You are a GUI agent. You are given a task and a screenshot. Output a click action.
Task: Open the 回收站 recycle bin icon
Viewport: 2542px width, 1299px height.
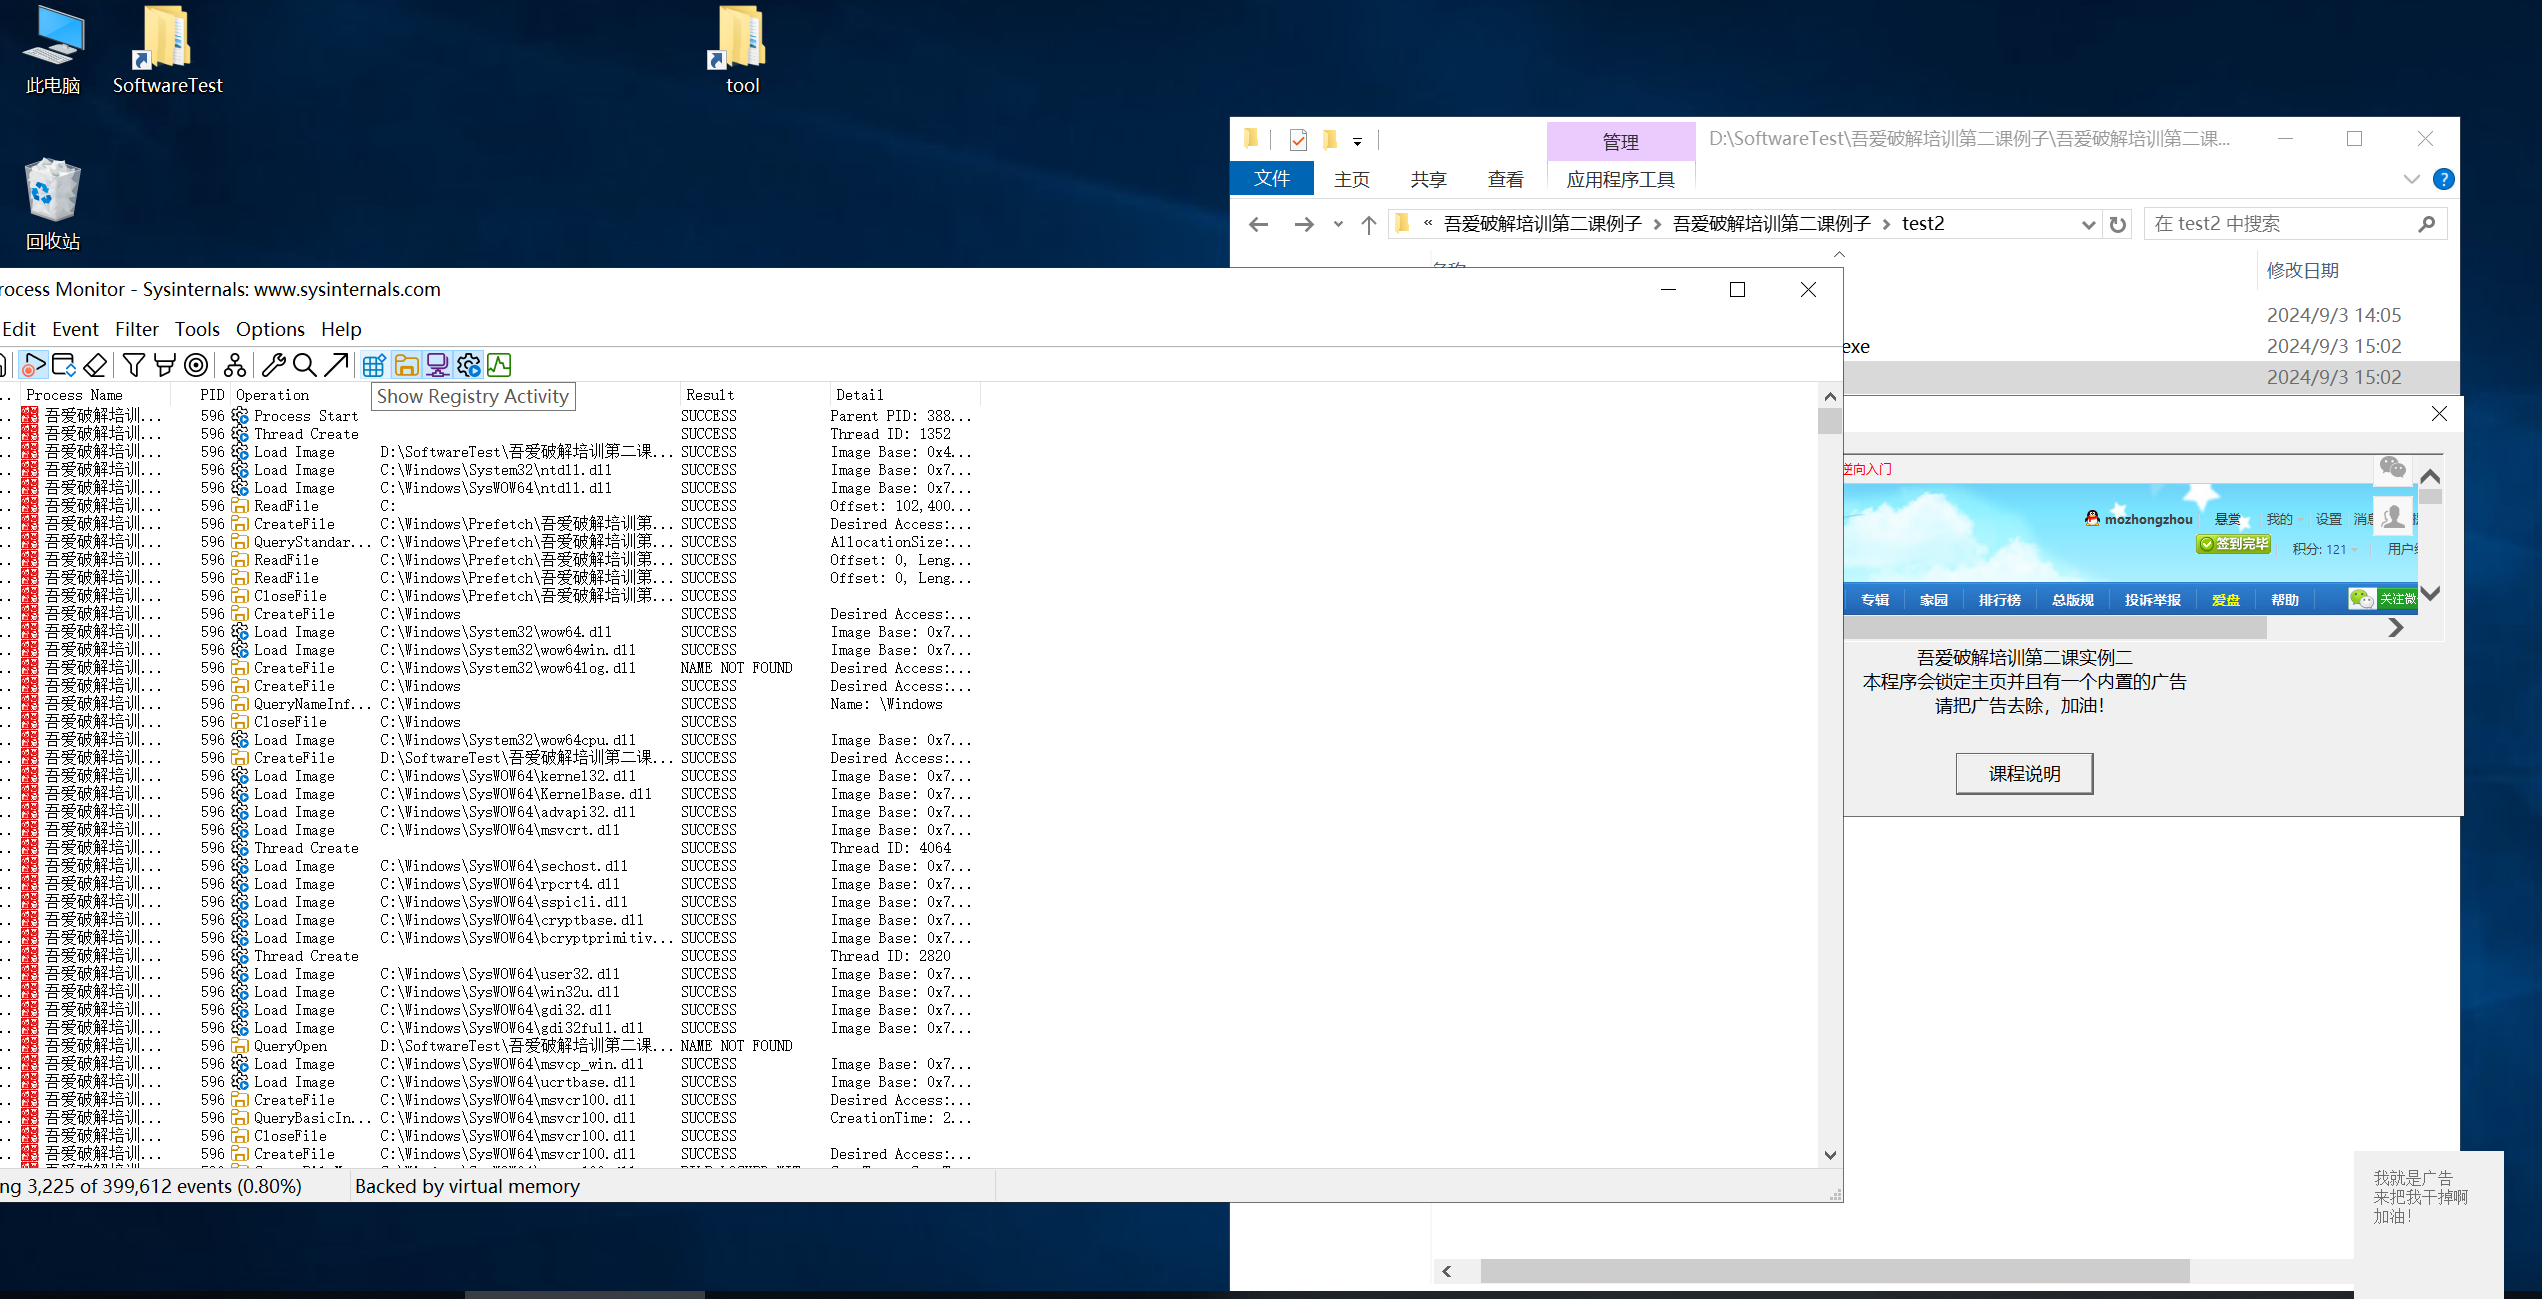(x=53, y=204)
